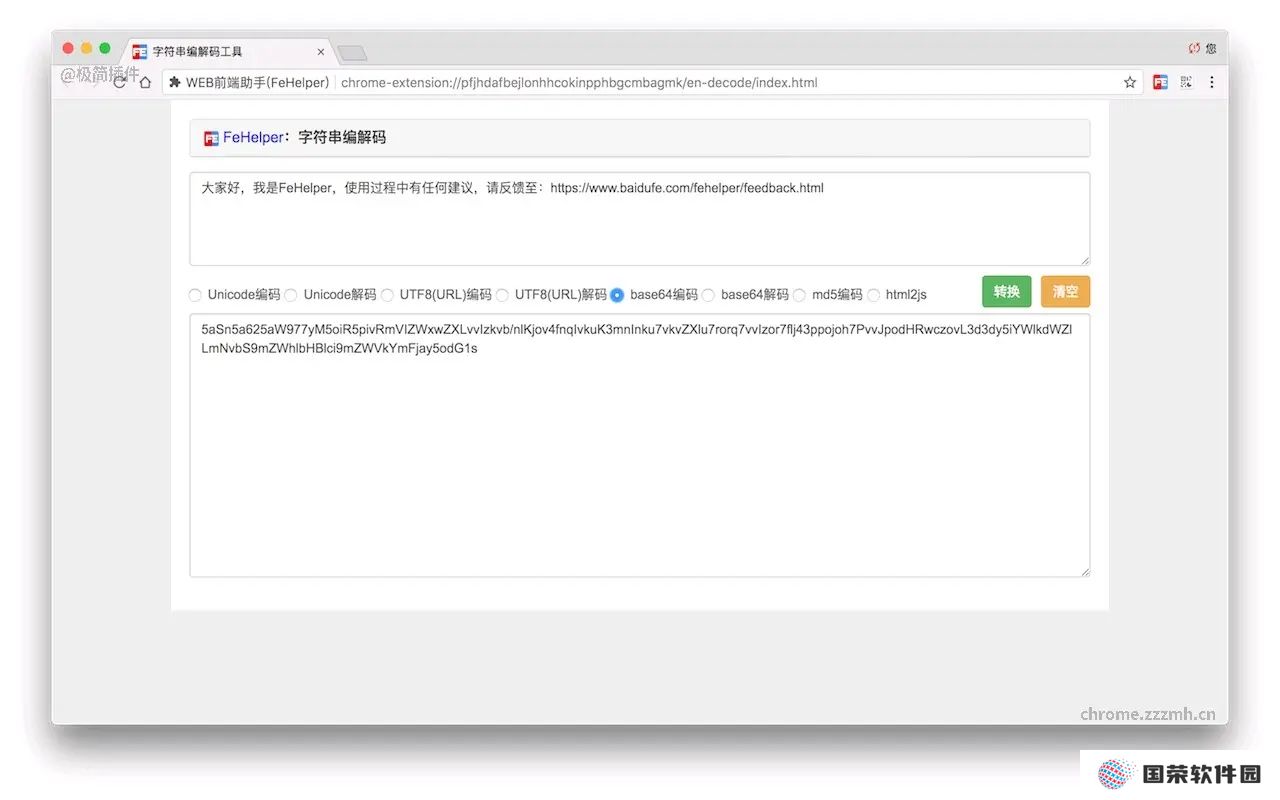
Task: Select UTF8(URL)编码 radio option
Action: (387, 295)
